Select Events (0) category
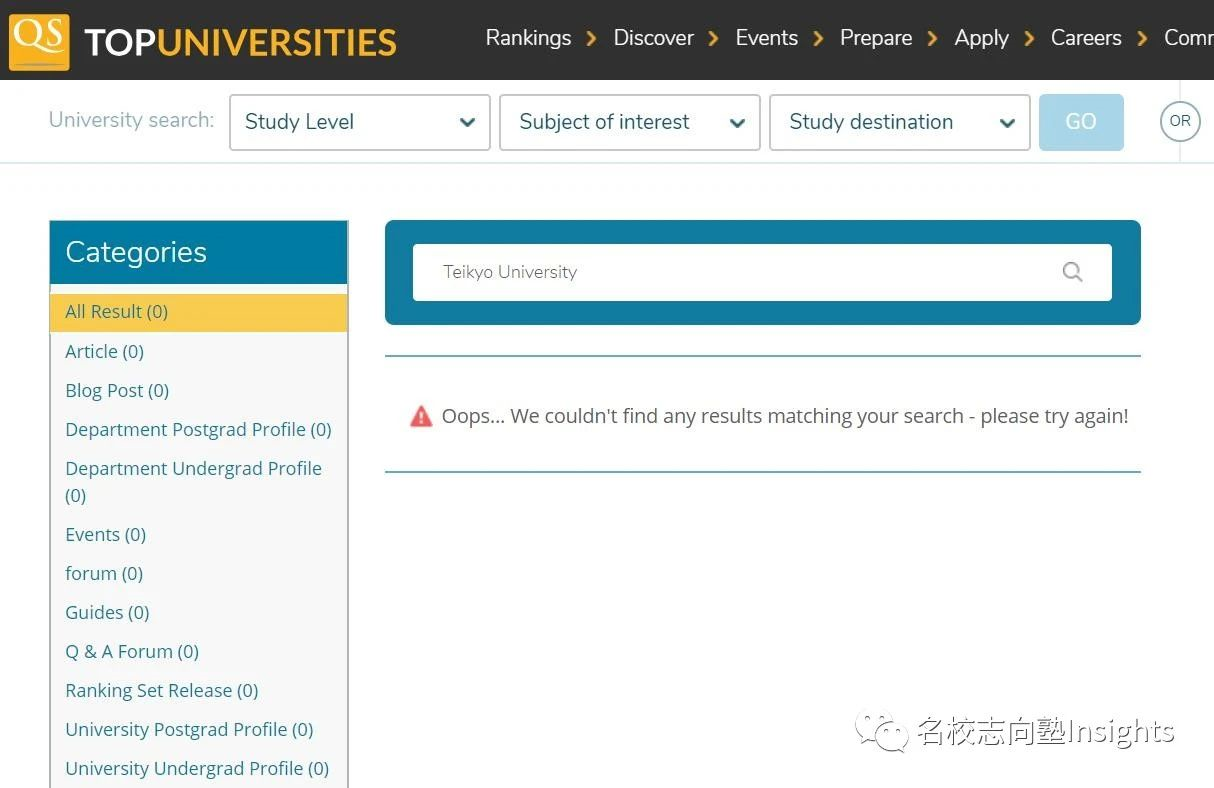Image resolution: width=1214 pixels, height=788 pixels. [105, 534]
